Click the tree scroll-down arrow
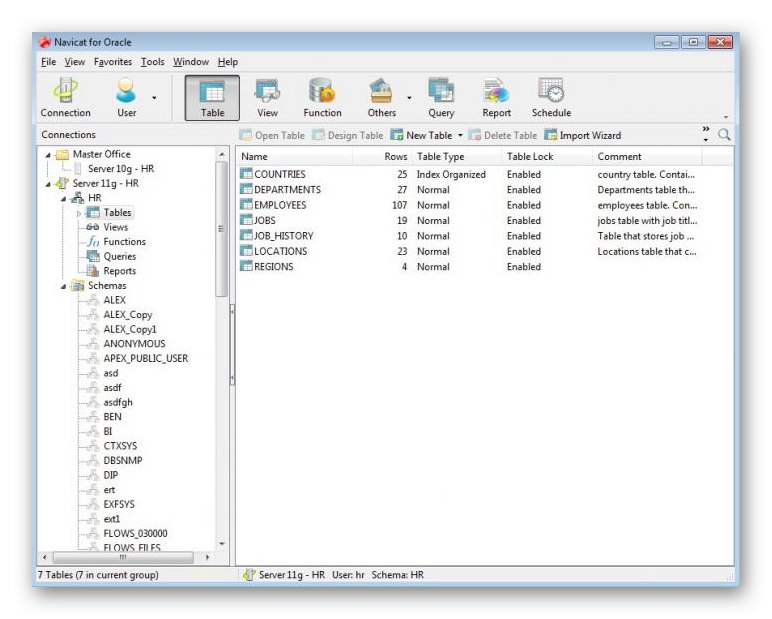The image size is (772, 619). pyautogui.click(x=222, y=544)
